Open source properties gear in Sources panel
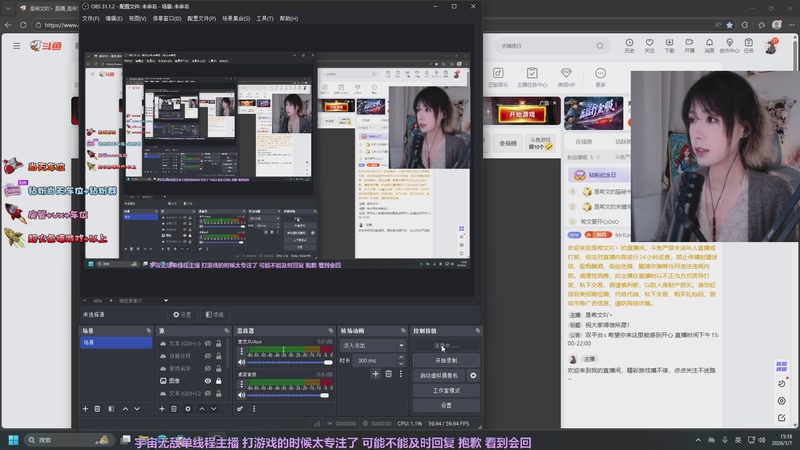Image resolution: width=800 pixels, height=450 pixels. click(188, 409)
